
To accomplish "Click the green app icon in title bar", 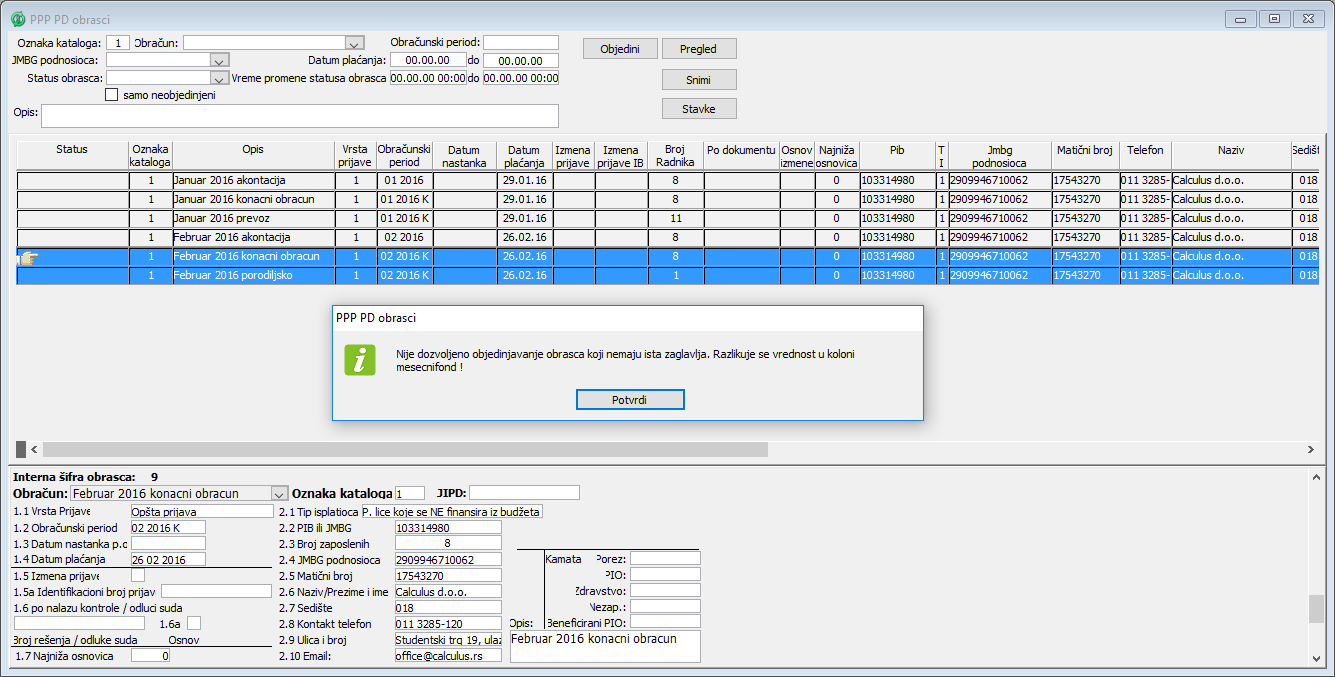I will (x=17, y=19).
